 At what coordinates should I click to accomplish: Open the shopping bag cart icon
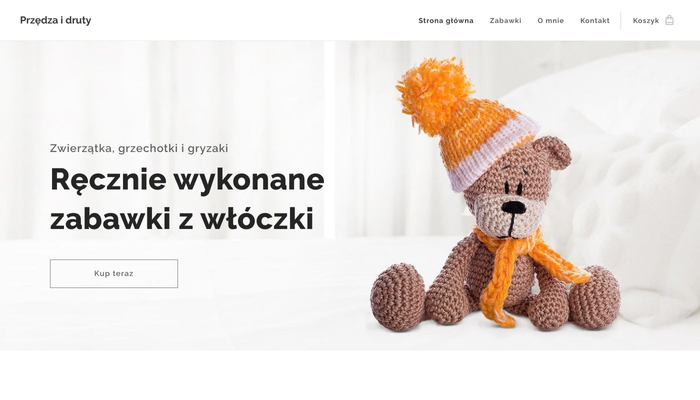click(669, 20)
